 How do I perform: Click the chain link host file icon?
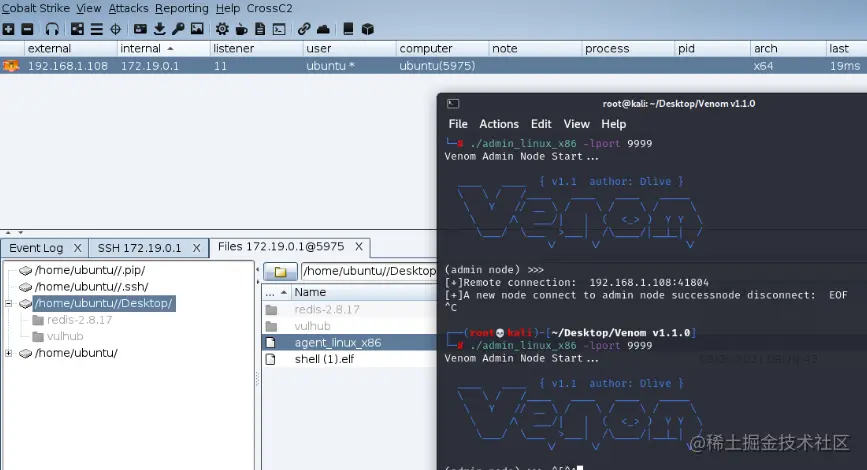point(304,29)
